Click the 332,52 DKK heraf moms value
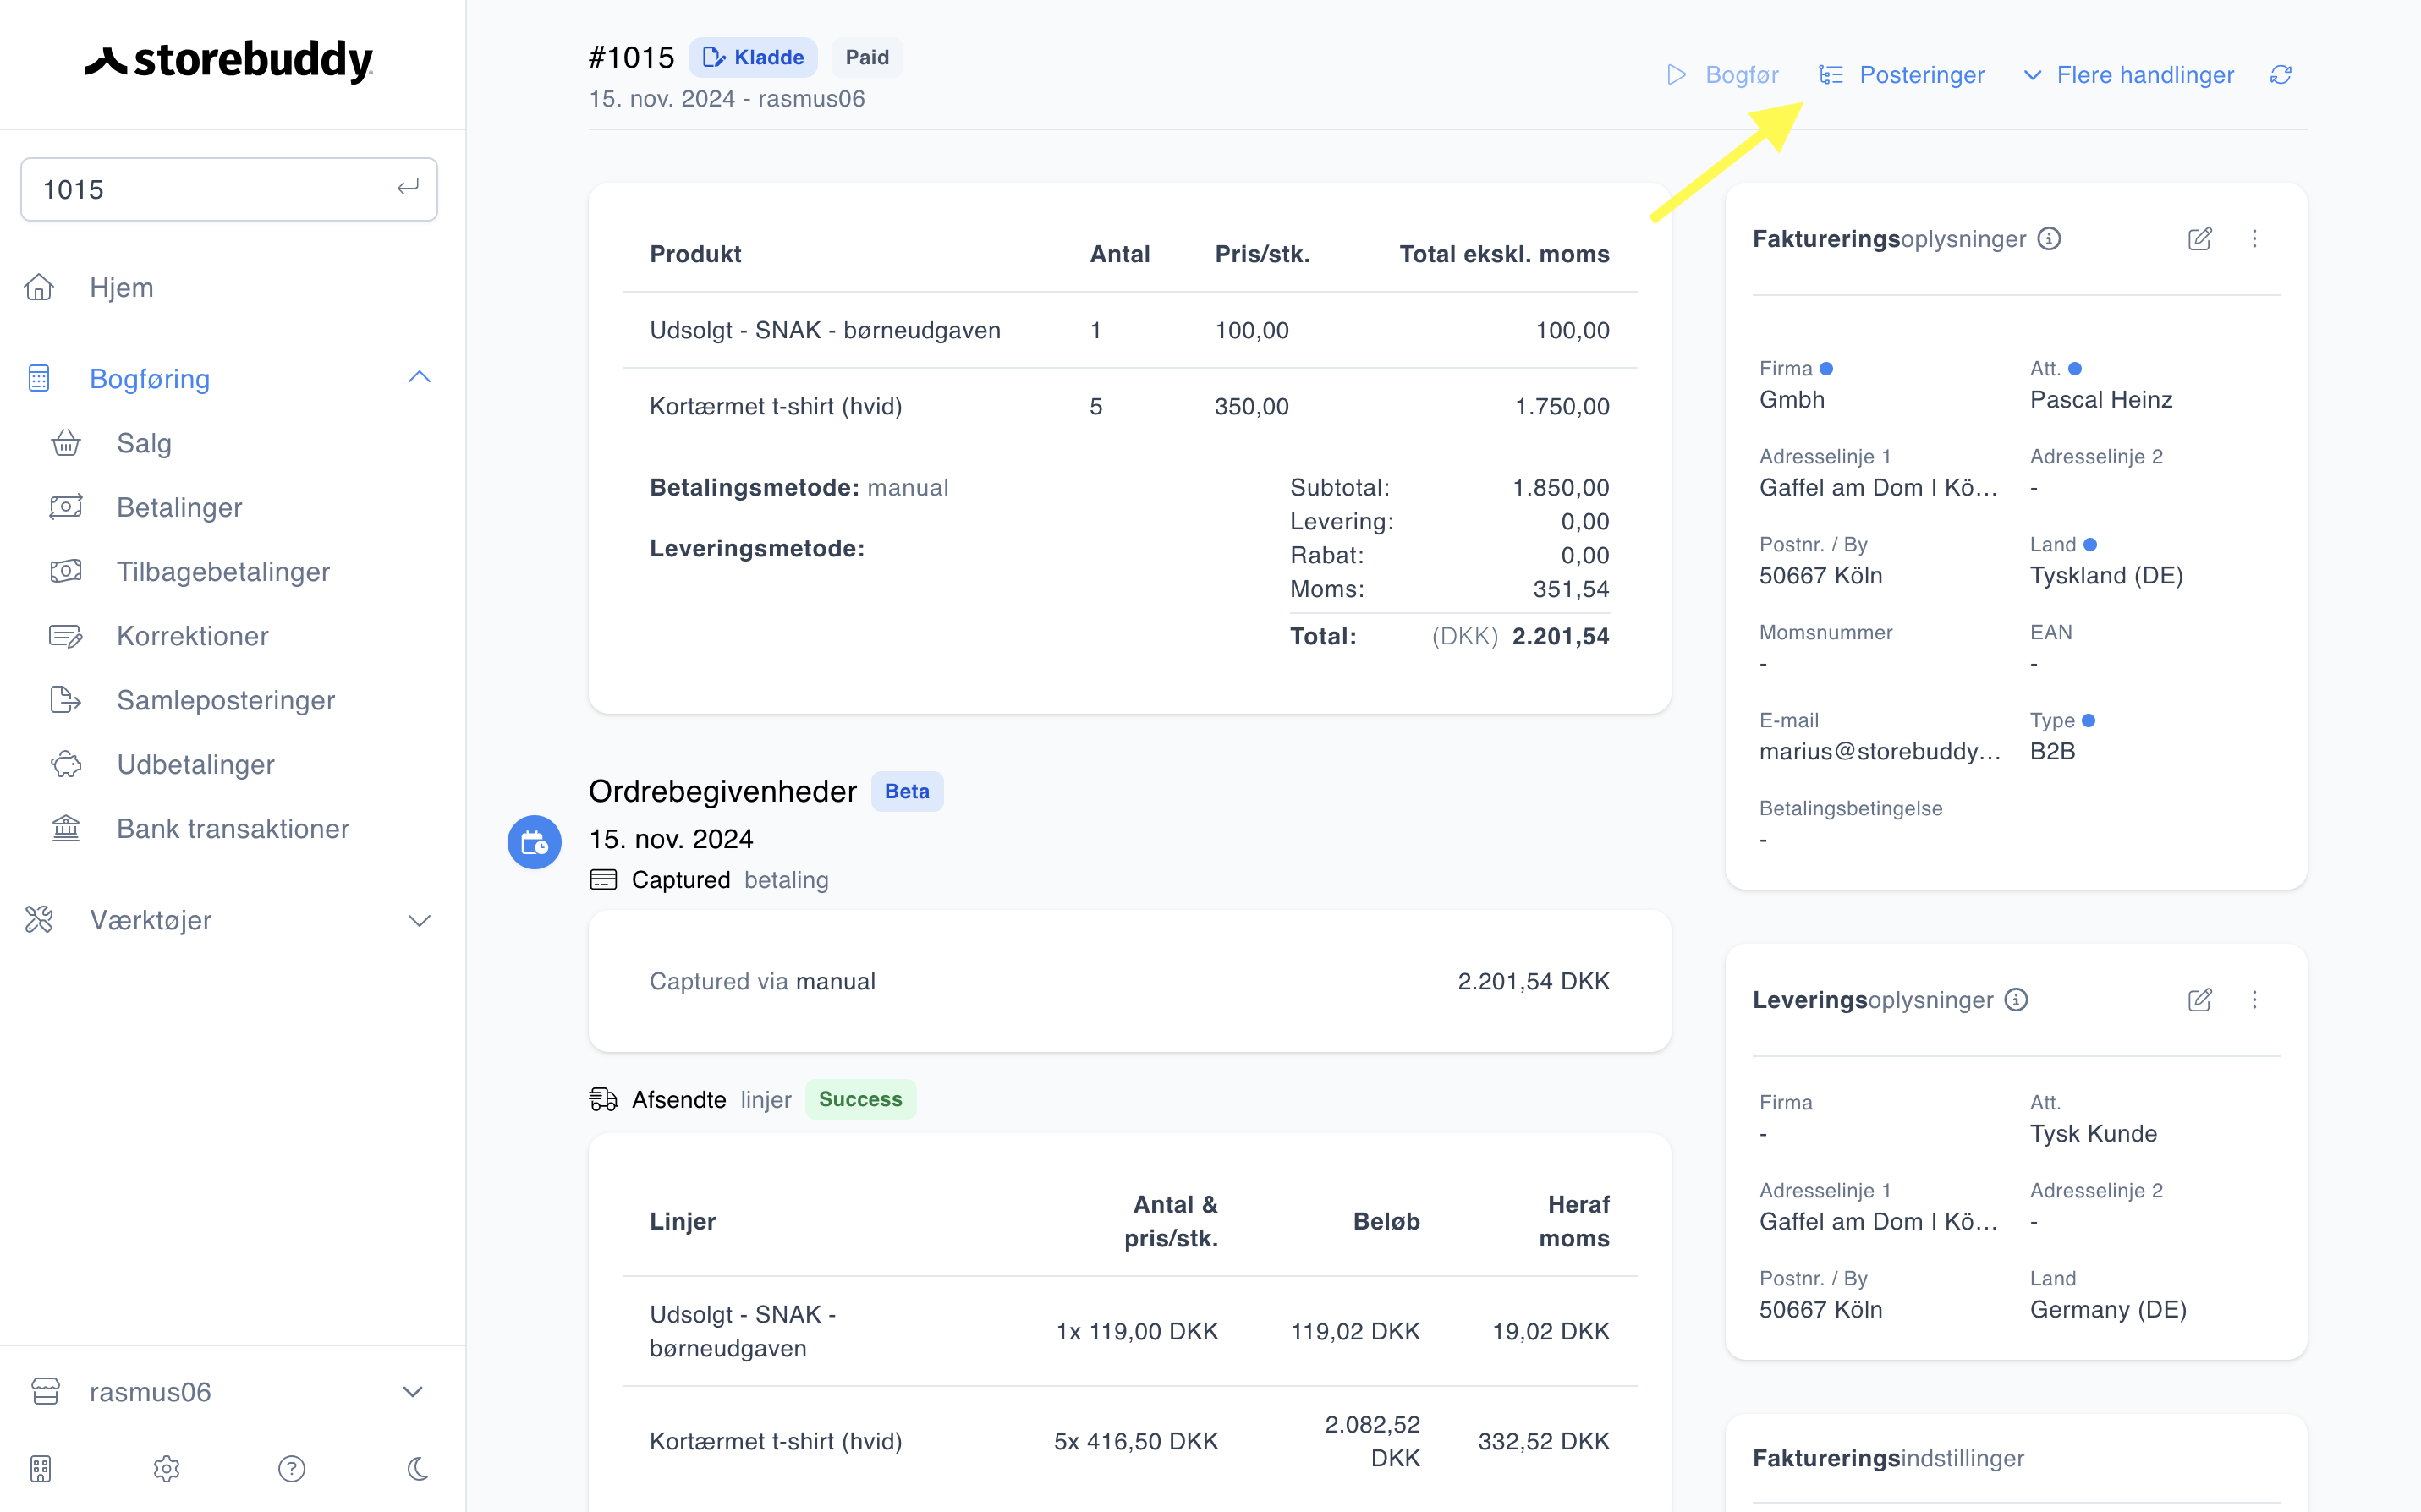This screenshot has height=1512, width=2421. (x=1543, y=1441)
